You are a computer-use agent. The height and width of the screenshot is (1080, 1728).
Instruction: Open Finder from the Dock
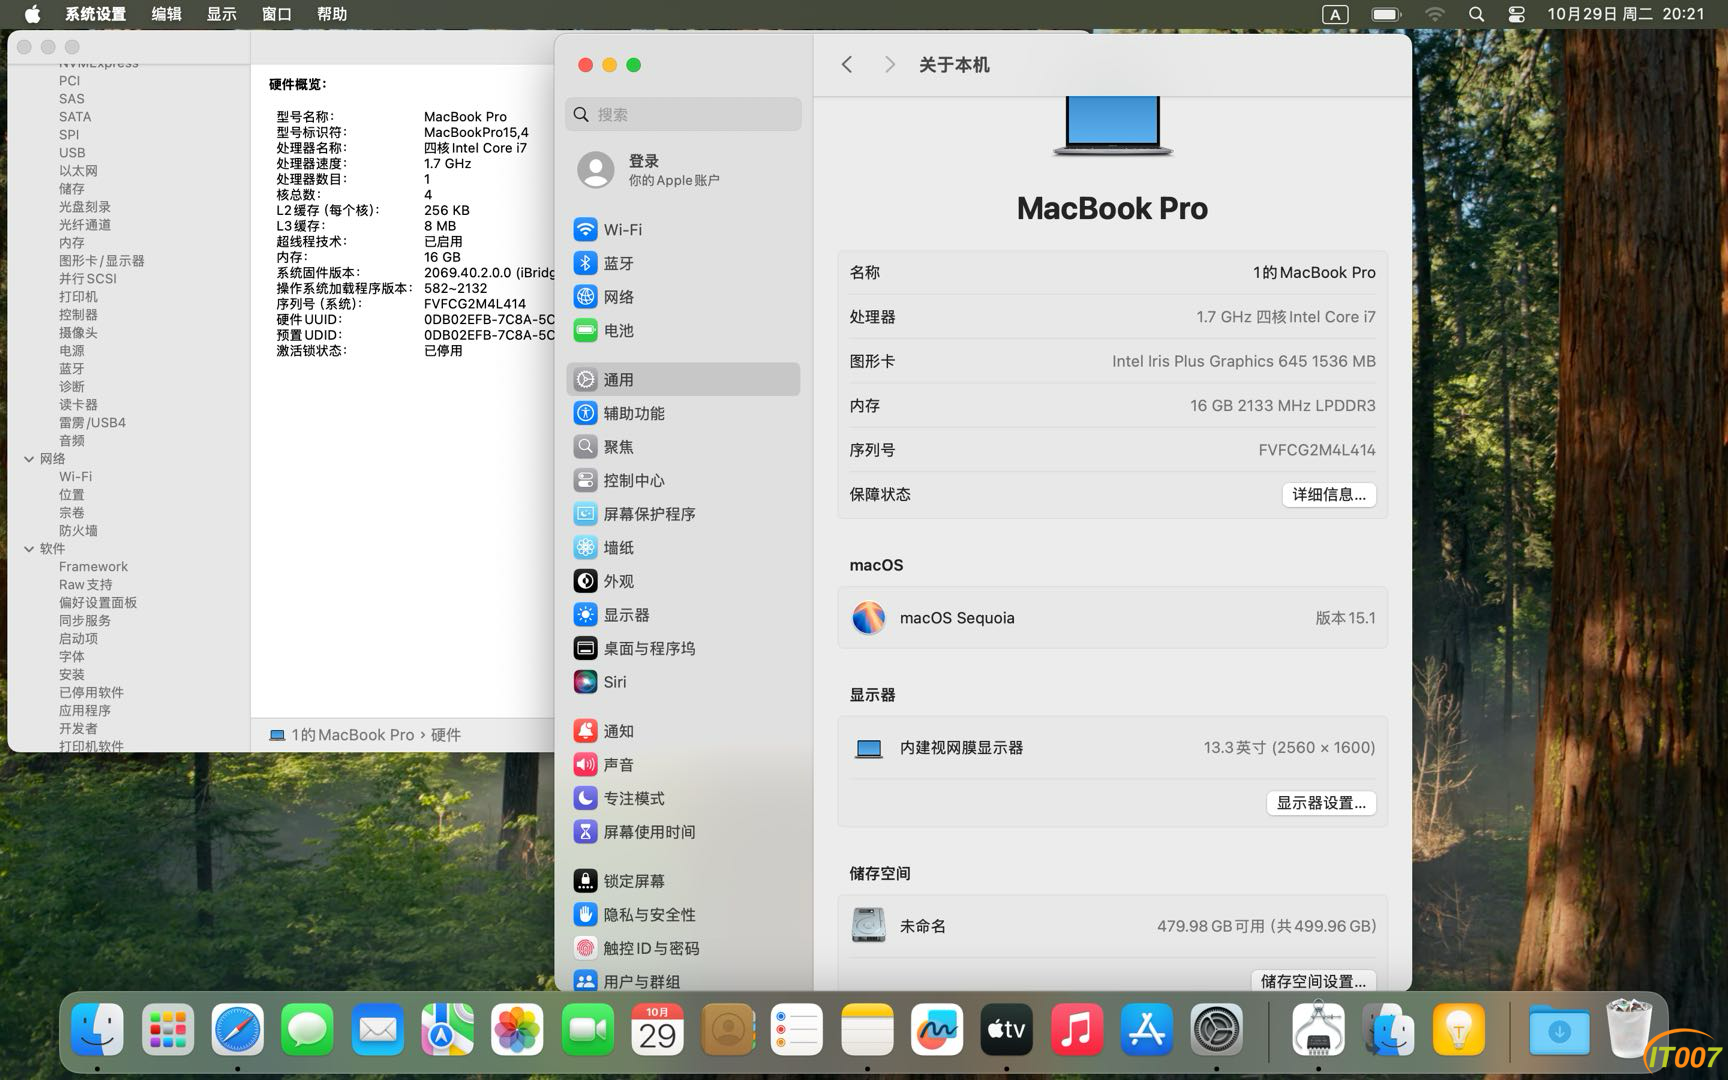97,1030
